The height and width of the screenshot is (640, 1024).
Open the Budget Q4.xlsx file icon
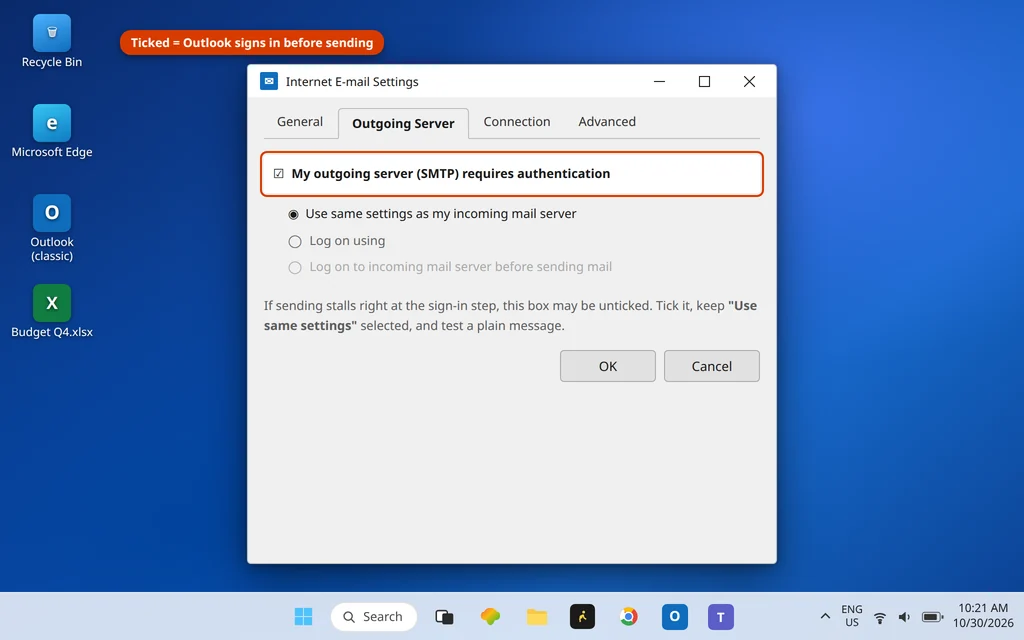coord(52,311)
